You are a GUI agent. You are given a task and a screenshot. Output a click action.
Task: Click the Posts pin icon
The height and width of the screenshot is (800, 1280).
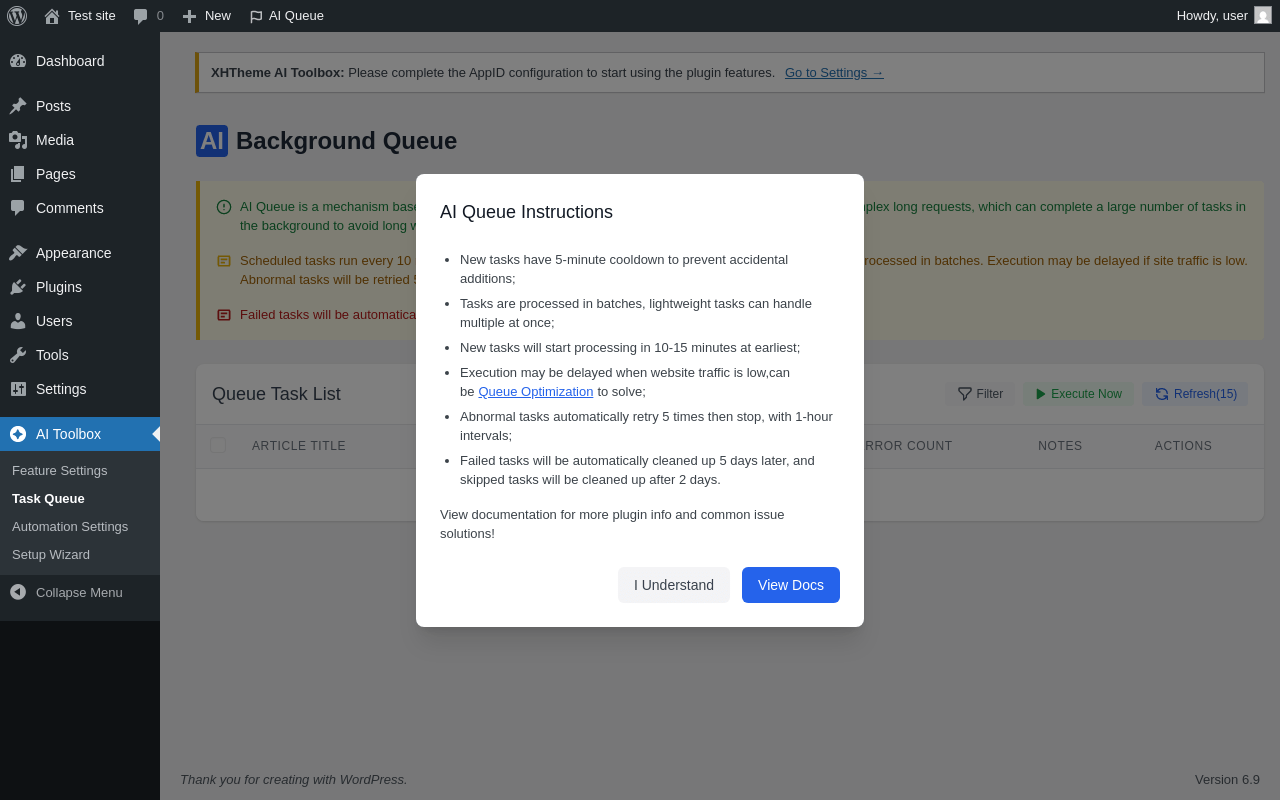pyautogui.click(x=18, y=106)
